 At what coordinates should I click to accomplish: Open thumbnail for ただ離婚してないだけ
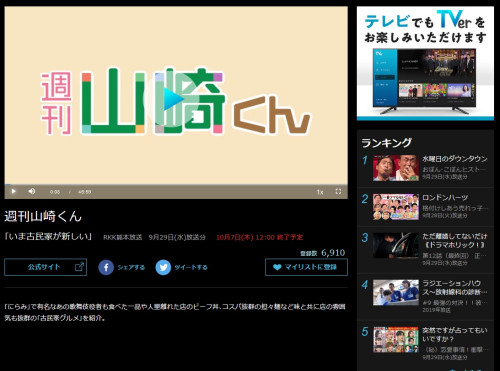pyautogui.click(x=396, y=246)
